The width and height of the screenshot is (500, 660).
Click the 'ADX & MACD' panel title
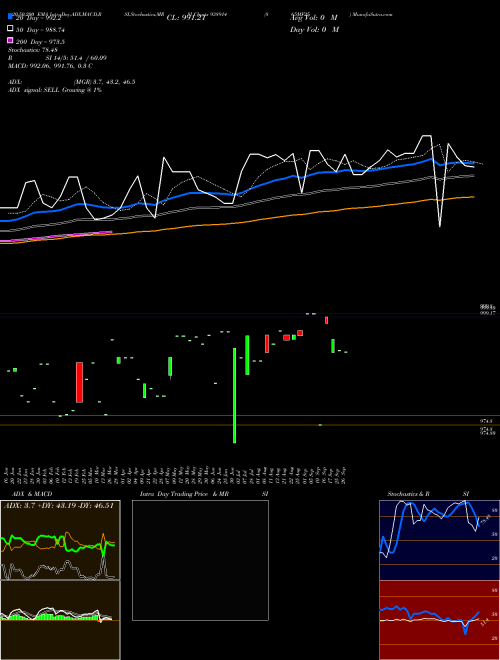(32, 494)
